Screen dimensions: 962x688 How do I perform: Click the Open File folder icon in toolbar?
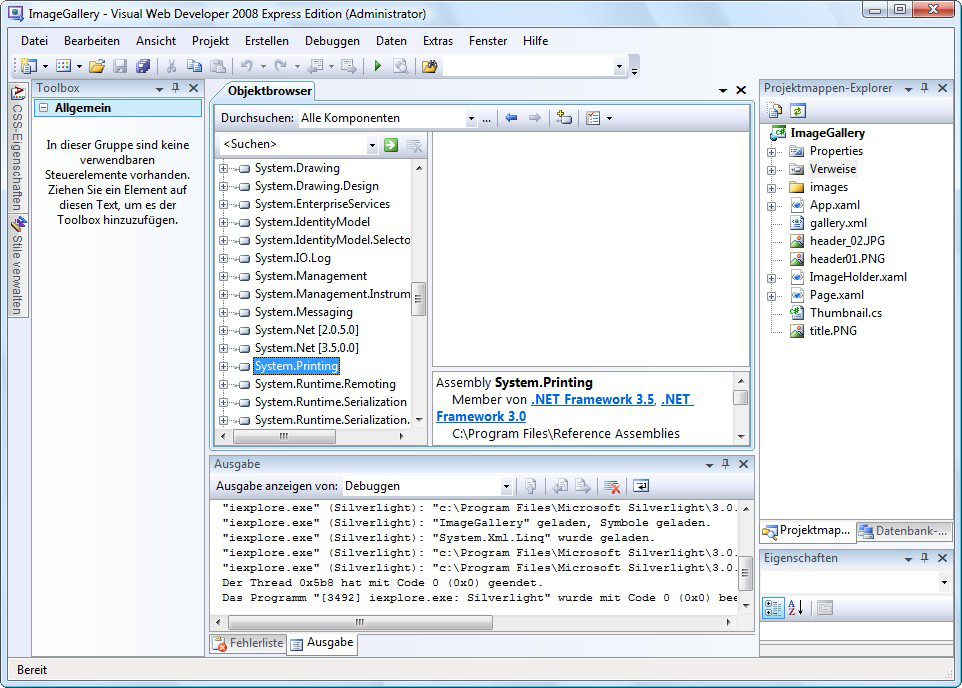(x=96, y=67)
